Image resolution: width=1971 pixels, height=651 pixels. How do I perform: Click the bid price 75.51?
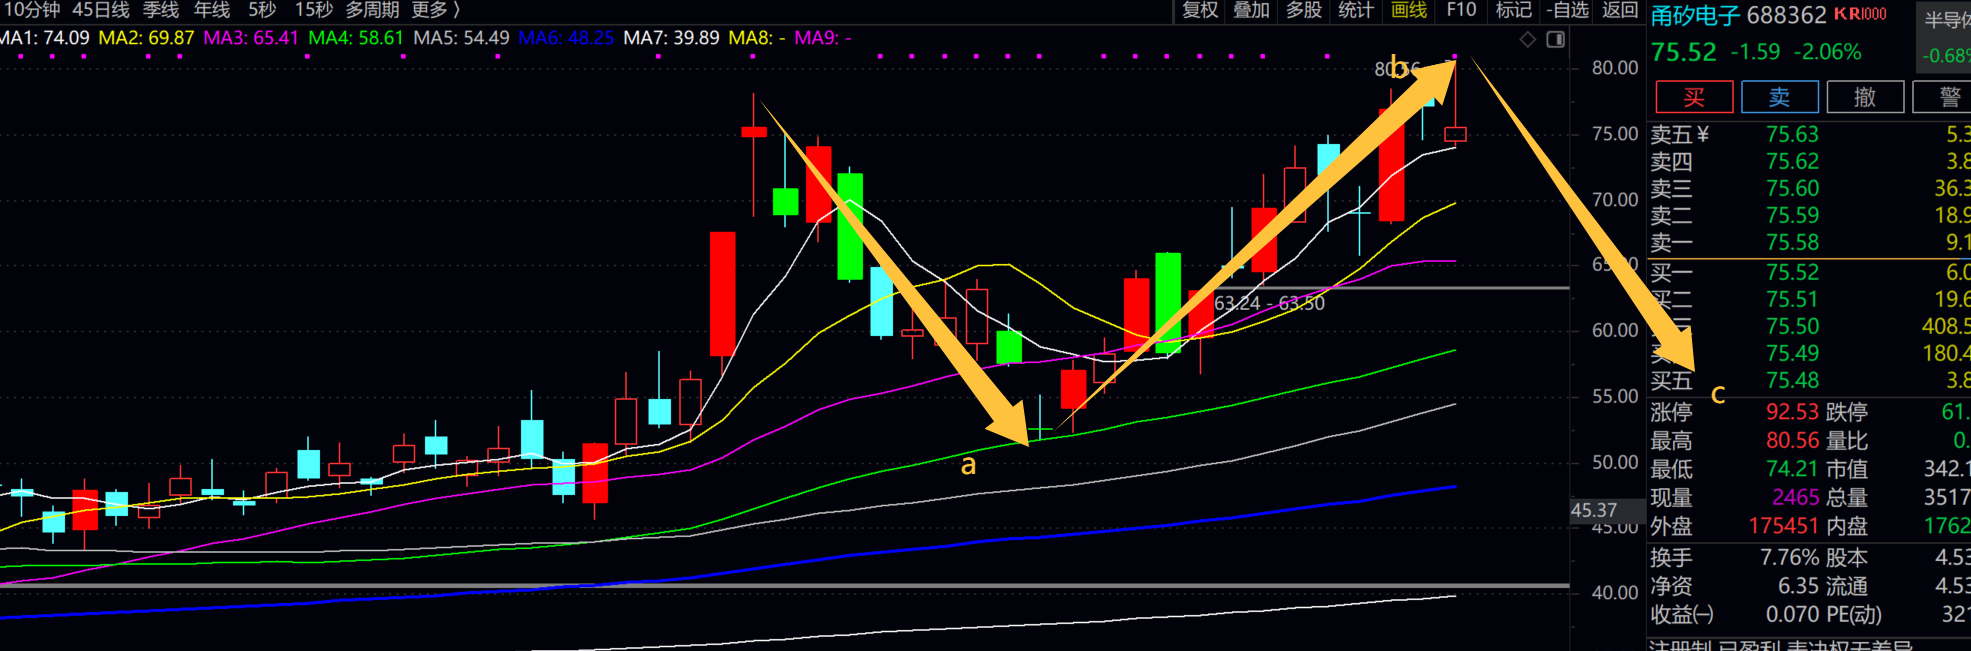click(1792, 299)
